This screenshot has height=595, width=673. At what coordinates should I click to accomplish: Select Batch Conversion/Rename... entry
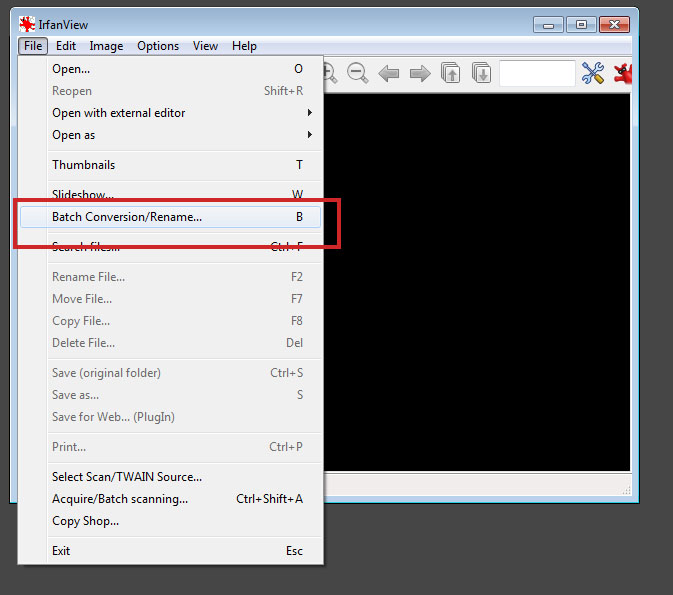point(170,217)
